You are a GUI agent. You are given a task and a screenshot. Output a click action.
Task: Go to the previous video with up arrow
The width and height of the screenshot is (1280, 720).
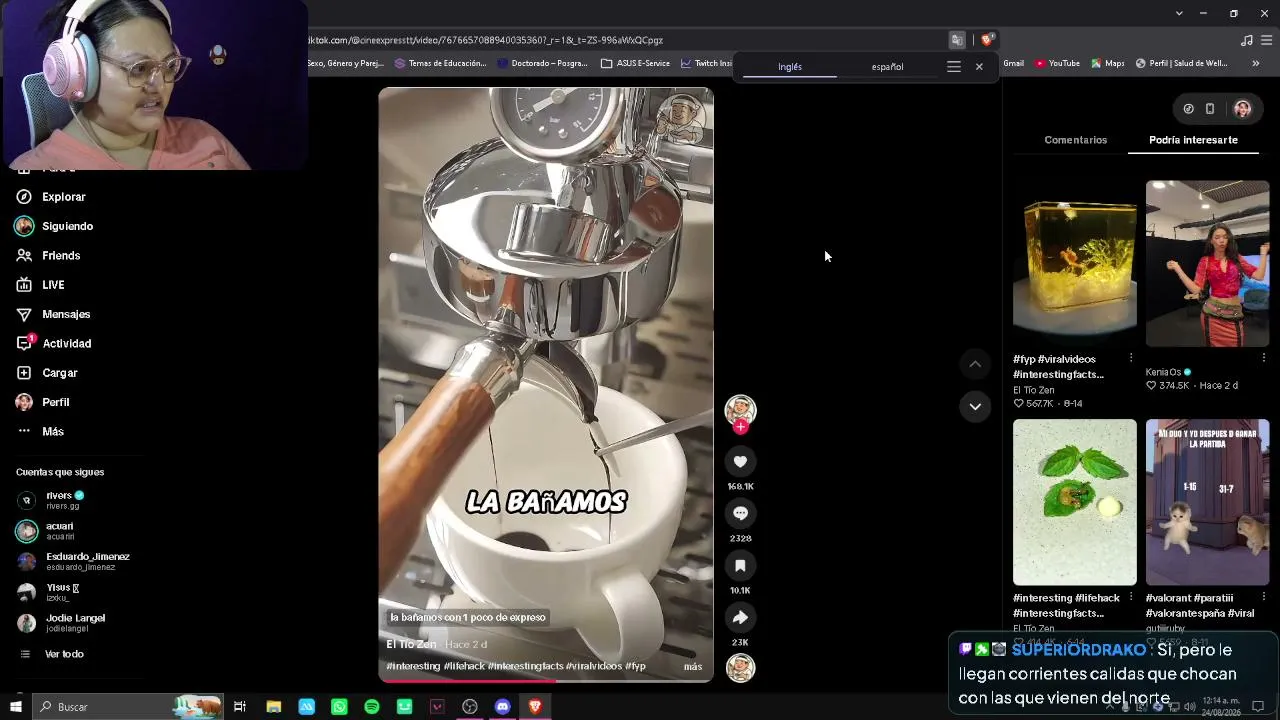pos(975,364)
